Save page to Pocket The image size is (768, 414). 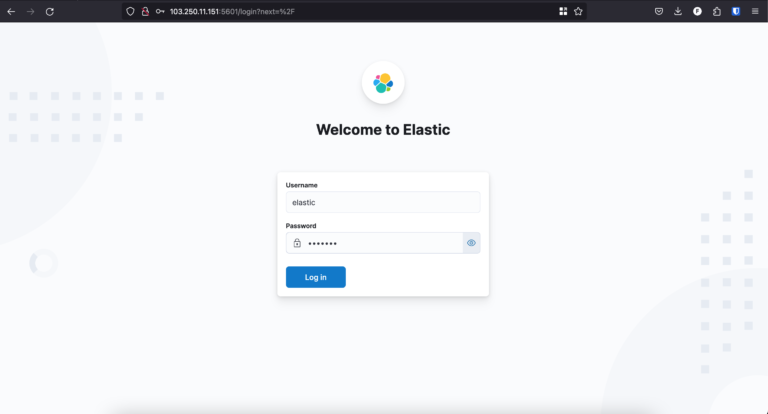(x=659, y=11)
